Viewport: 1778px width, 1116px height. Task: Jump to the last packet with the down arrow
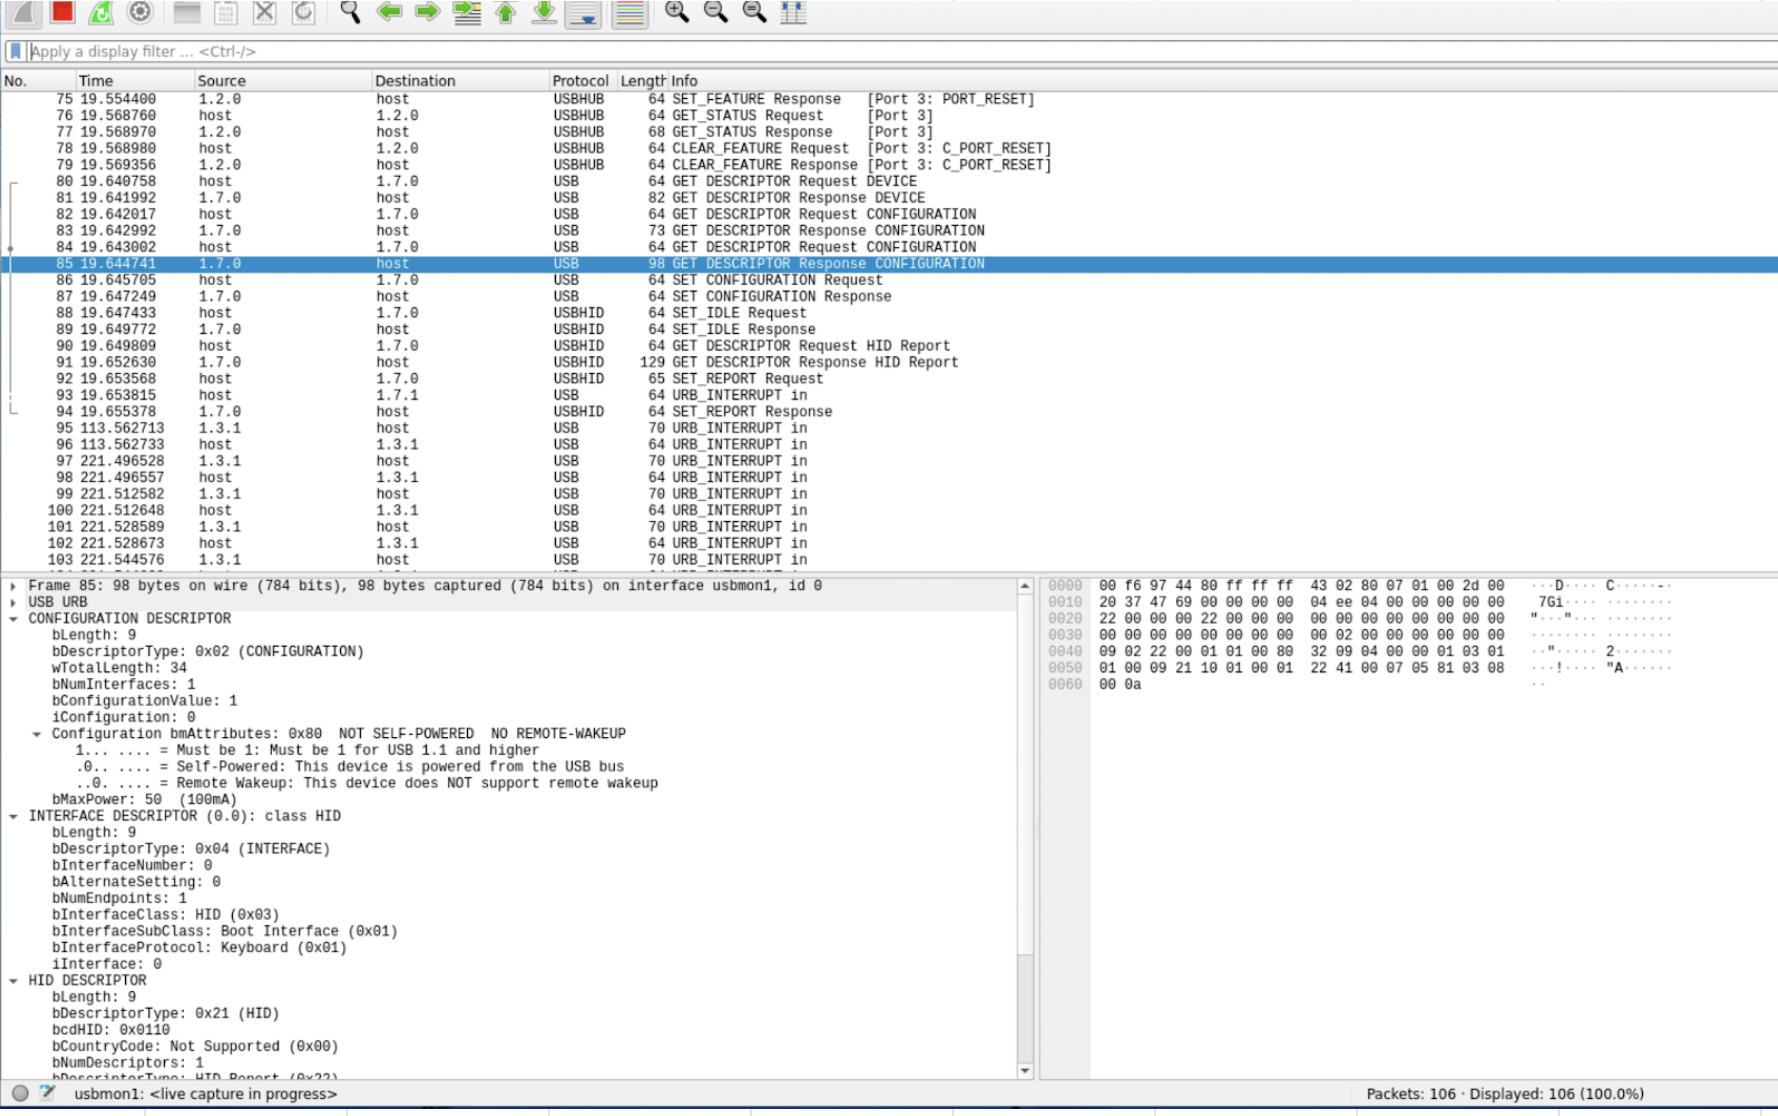tap(544, 12)
